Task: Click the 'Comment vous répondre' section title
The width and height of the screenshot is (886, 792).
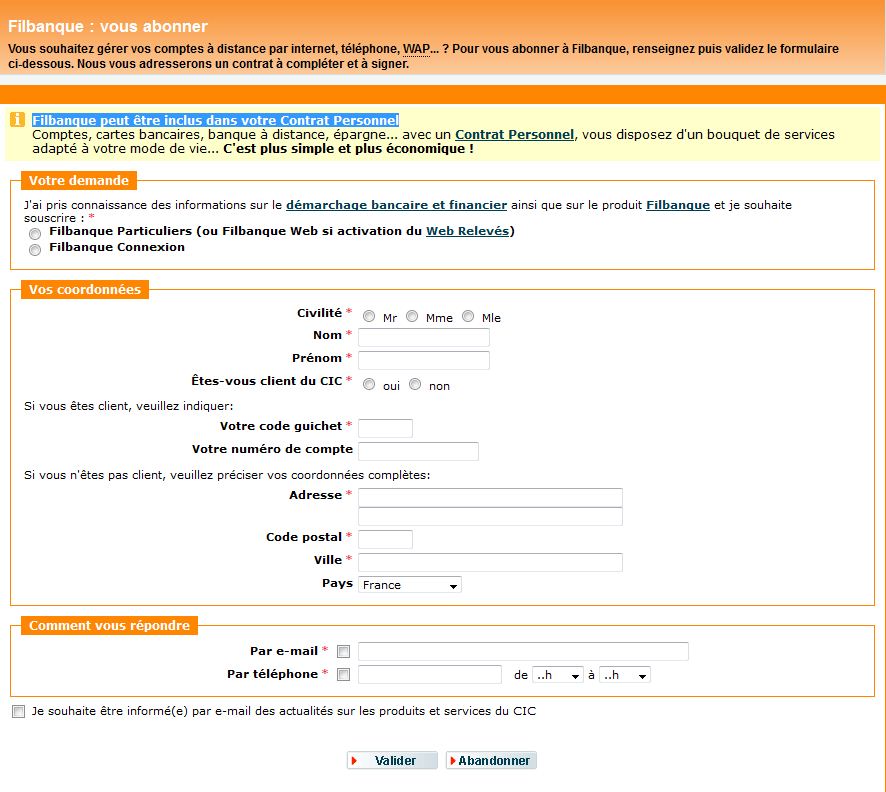Action: 109,625
